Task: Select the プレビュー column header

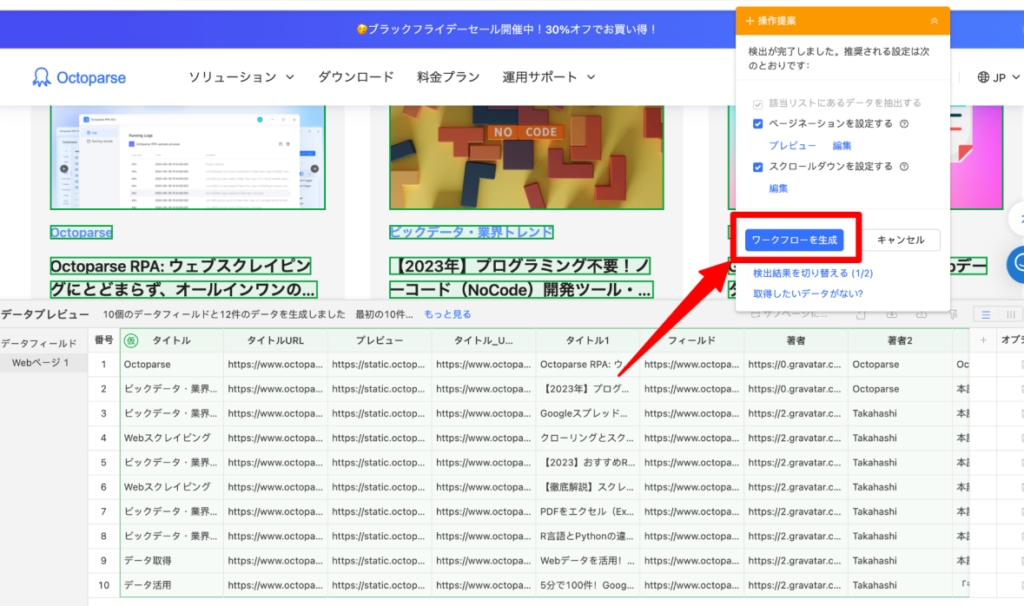Action: coord(379,340)
